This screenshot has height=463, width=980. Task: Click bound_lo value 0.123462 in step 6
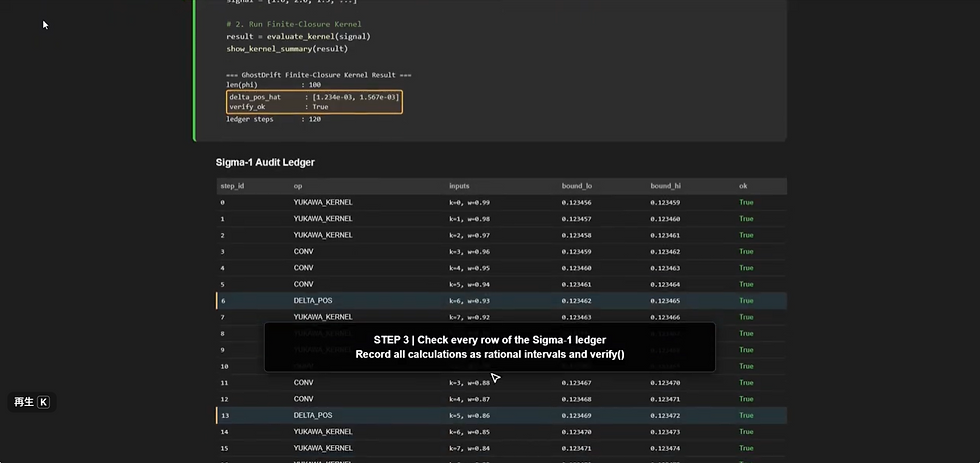(576, 301)
